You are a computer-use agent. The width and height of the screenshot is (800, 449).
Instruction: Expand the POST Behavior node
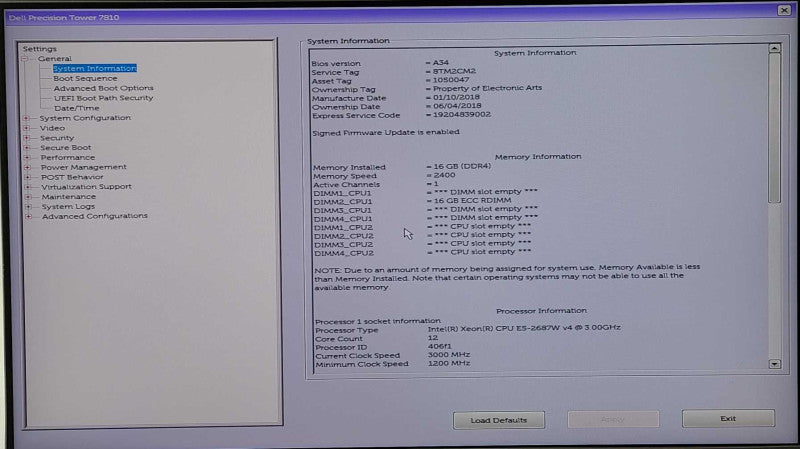(28, 177)
